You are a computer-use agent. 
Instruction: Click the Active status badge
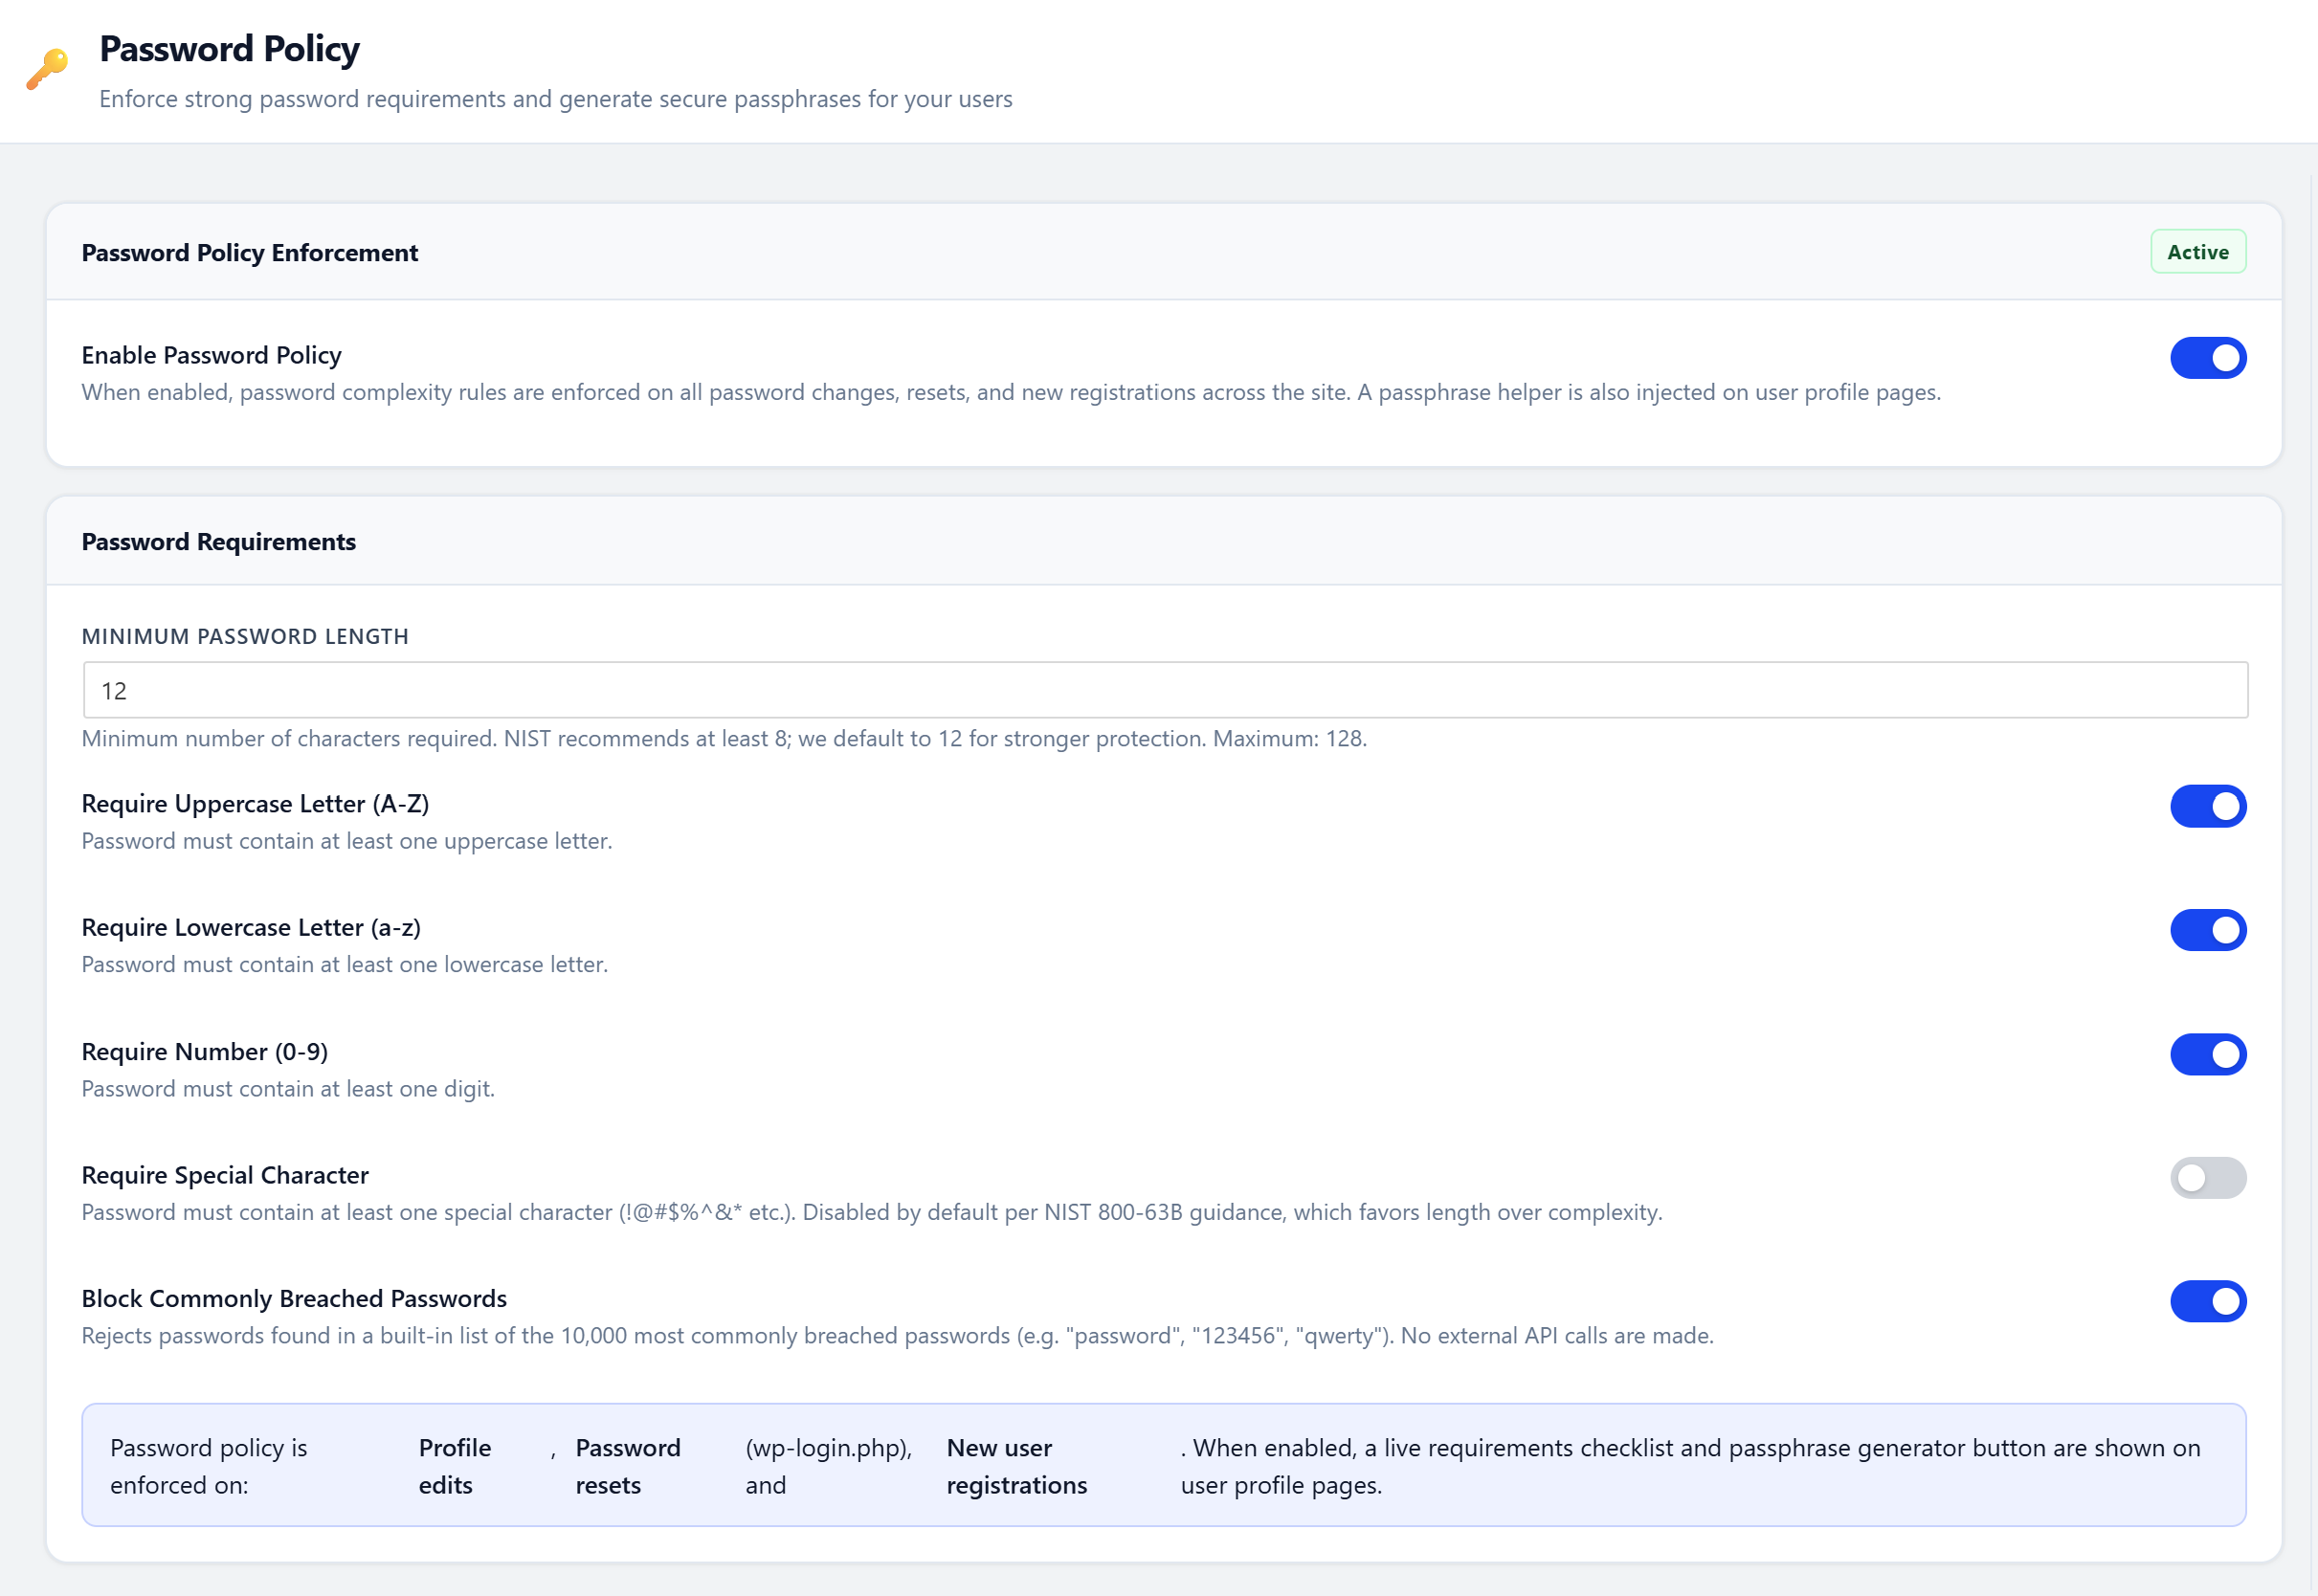pyautogui.click(x=2197, y=251)
